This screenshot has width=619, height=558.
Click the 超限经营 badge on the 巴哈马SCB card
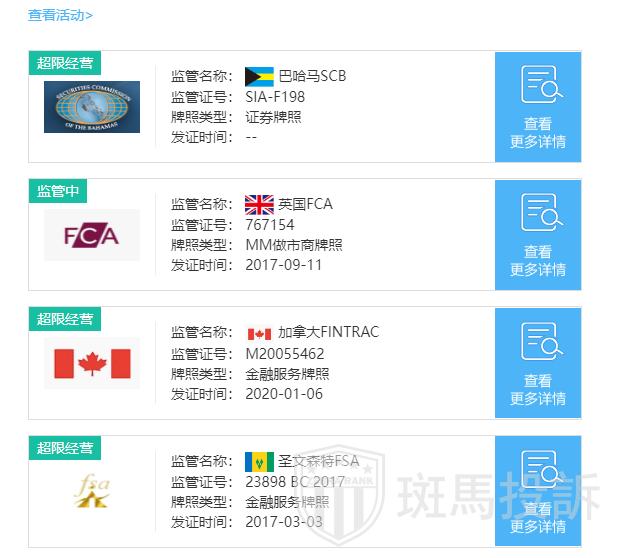[65, 63]
